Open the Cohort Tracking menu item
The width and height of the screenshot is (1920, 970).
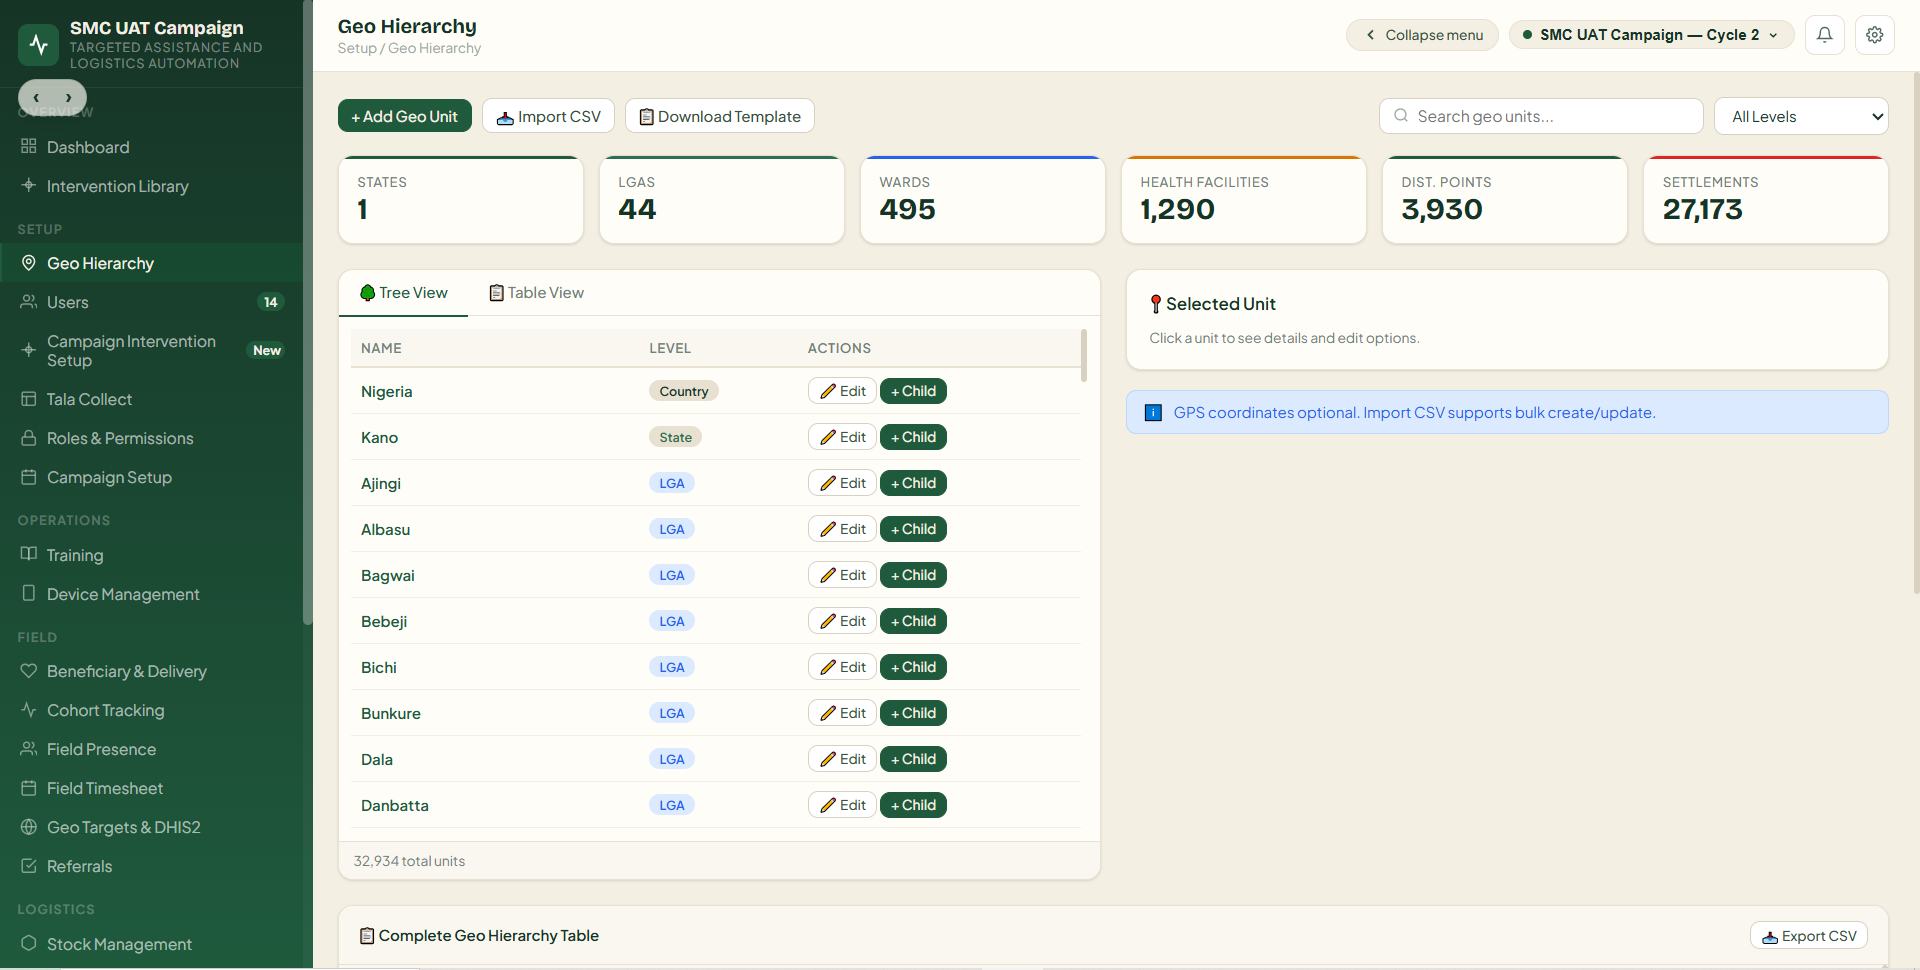151,710
